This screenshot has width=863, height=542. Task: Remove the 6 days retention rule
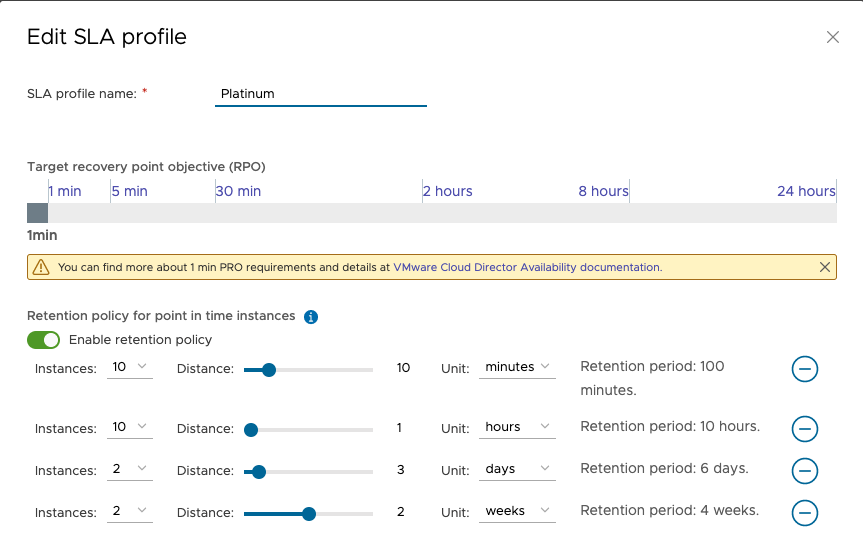[804, 471]
